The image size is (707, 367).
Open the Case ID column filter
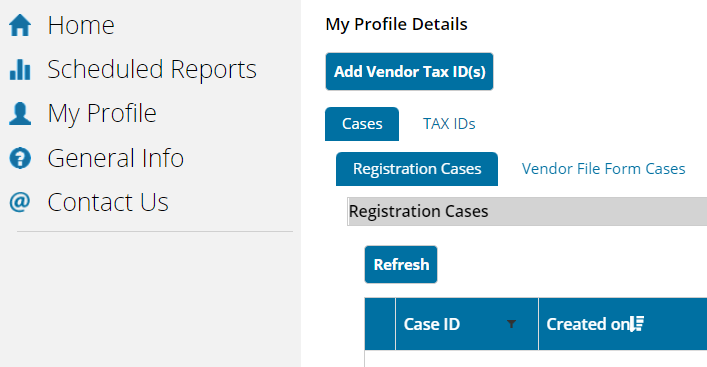point(511,324)
